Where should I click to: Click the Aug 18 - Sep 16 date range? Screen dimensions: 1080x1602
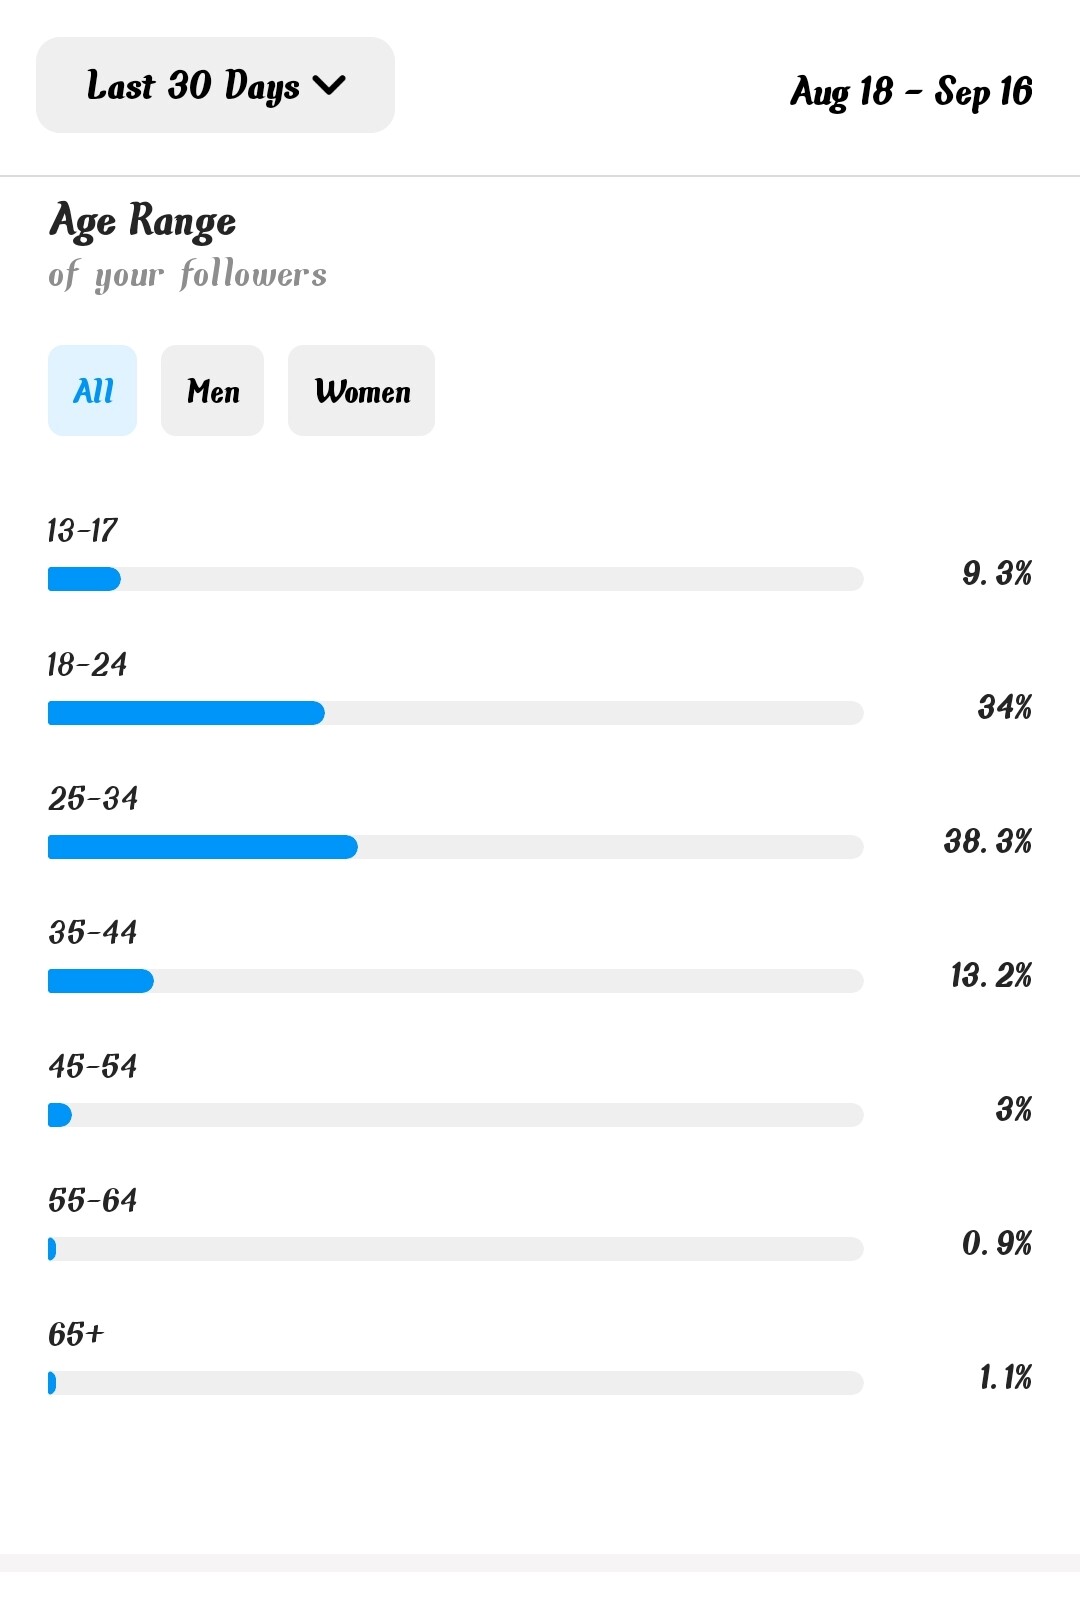pyautogui.click(x=911, y=91)
